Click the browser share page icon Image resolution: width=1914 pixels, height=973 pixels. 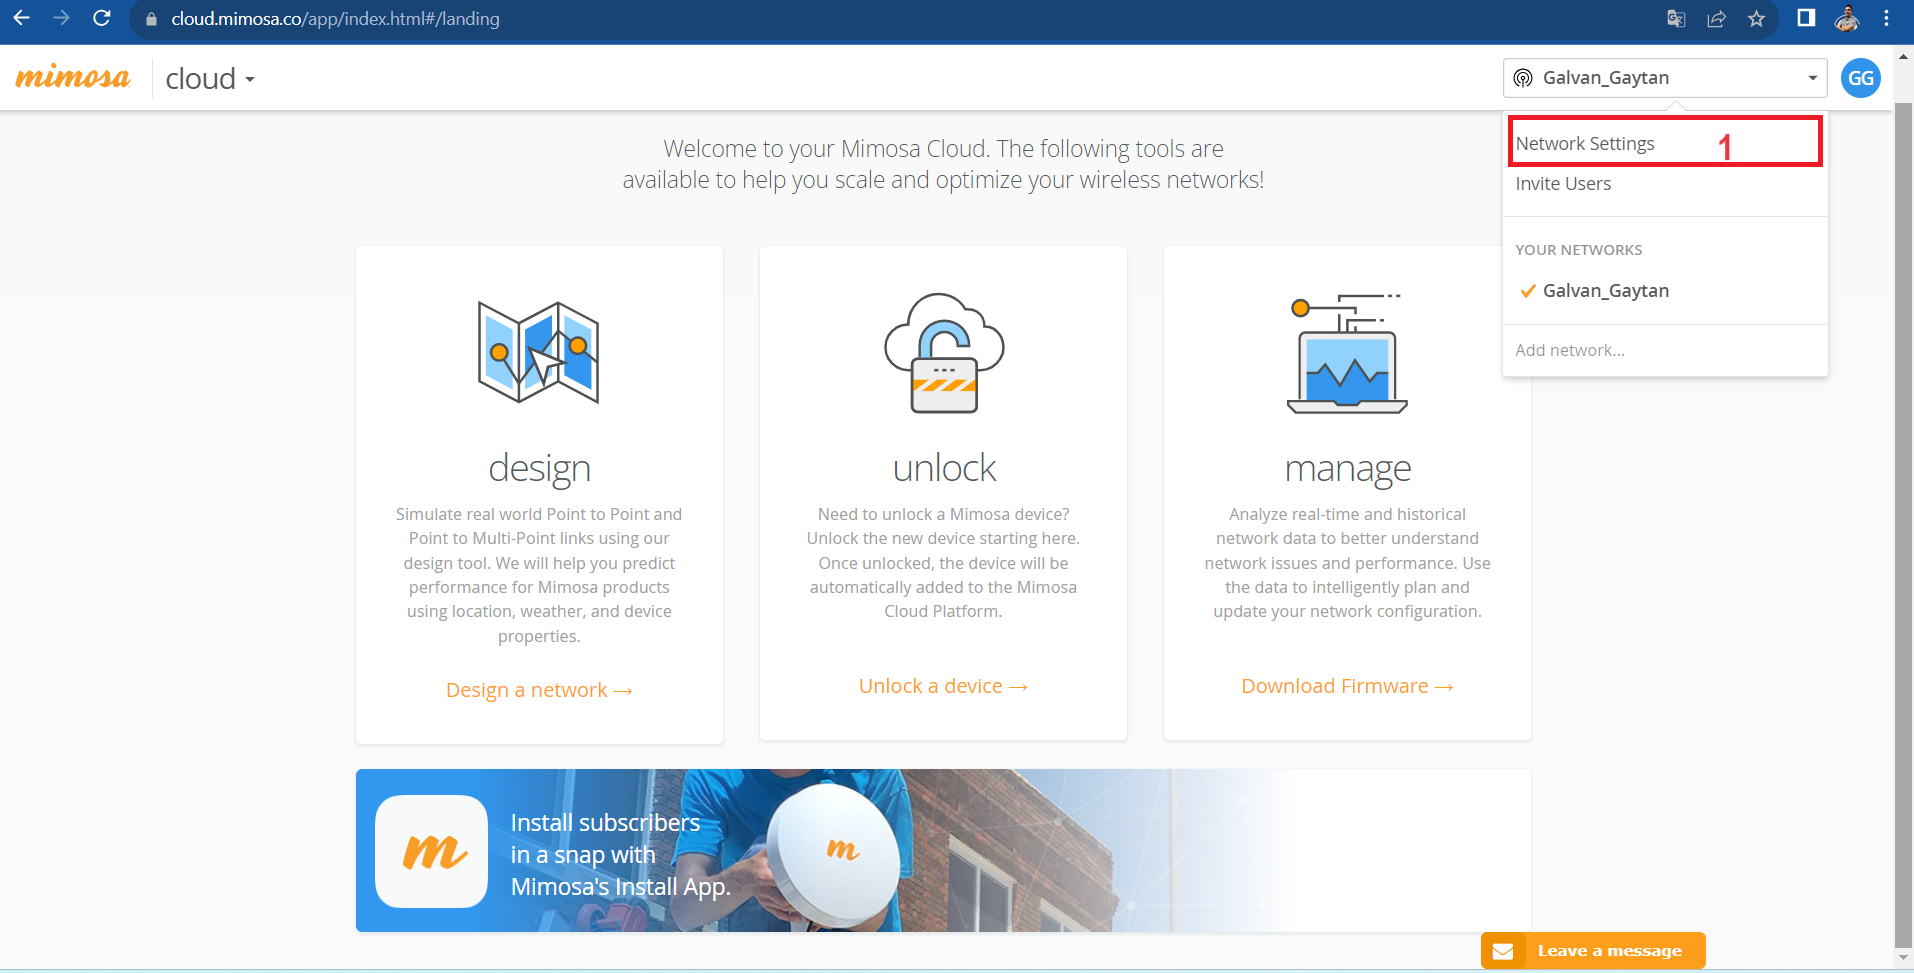point(1716,19)
